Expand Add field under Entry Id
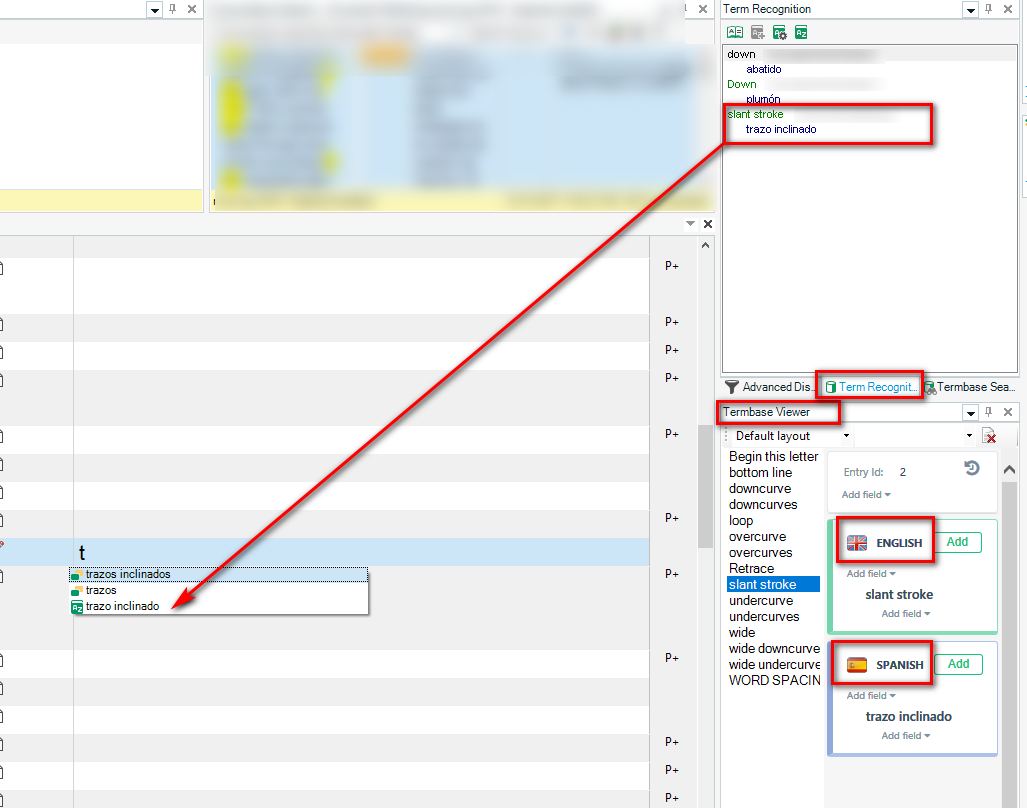 pyautogui.click(x=866, y=495)
